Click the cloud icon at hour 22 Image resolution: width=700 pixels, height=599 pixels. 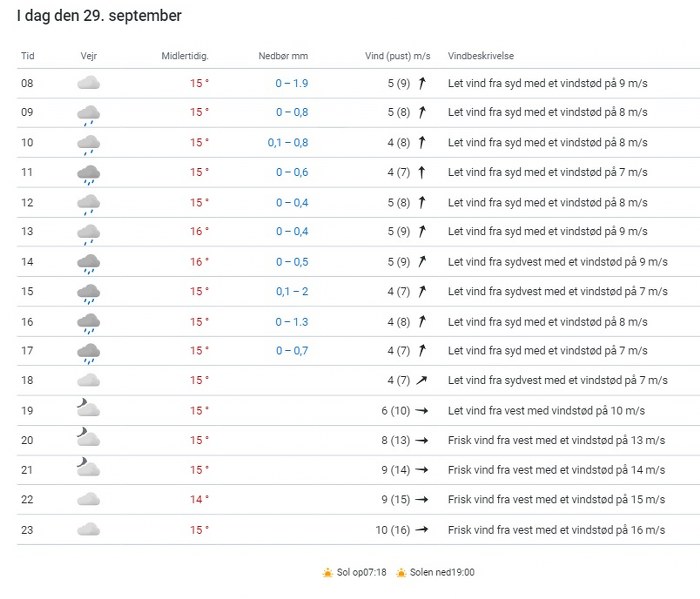[88, 499]
